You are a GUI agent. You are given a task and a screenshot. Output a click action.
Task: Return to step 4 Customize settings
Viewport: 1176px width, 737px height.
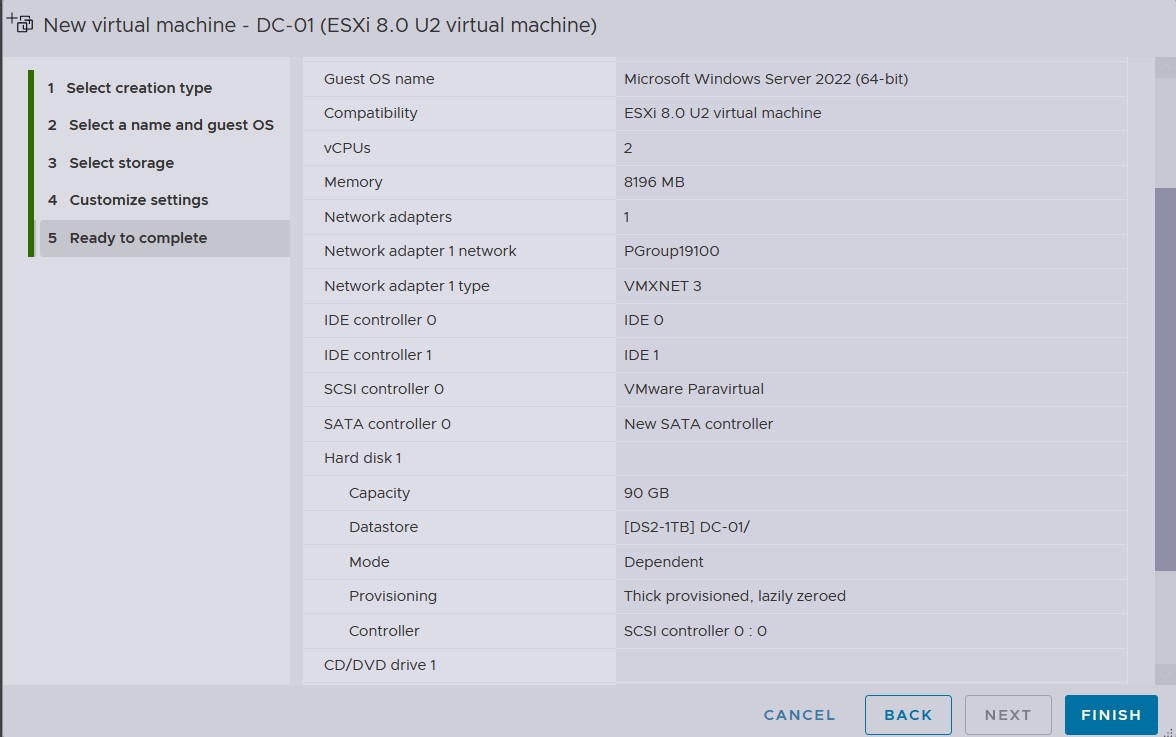click(138, 200)
